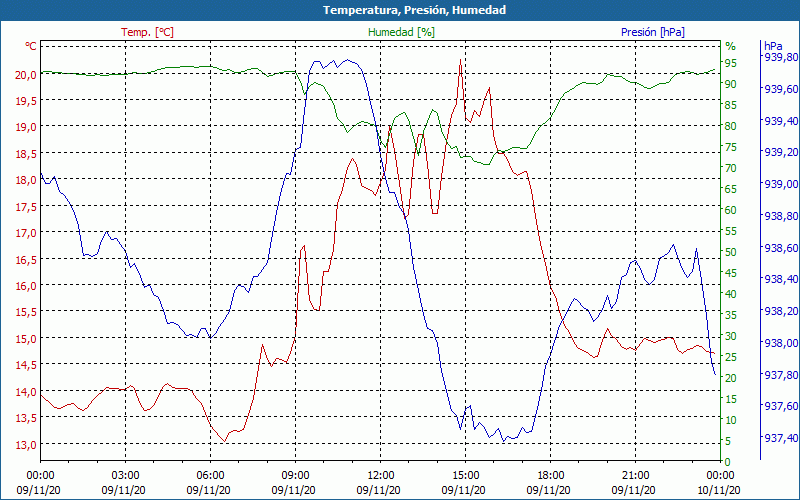Screen dimensions: 800x500
Task: Click the blue 'Presión [hPa]' legend label
Action: (x=653, y=32)
